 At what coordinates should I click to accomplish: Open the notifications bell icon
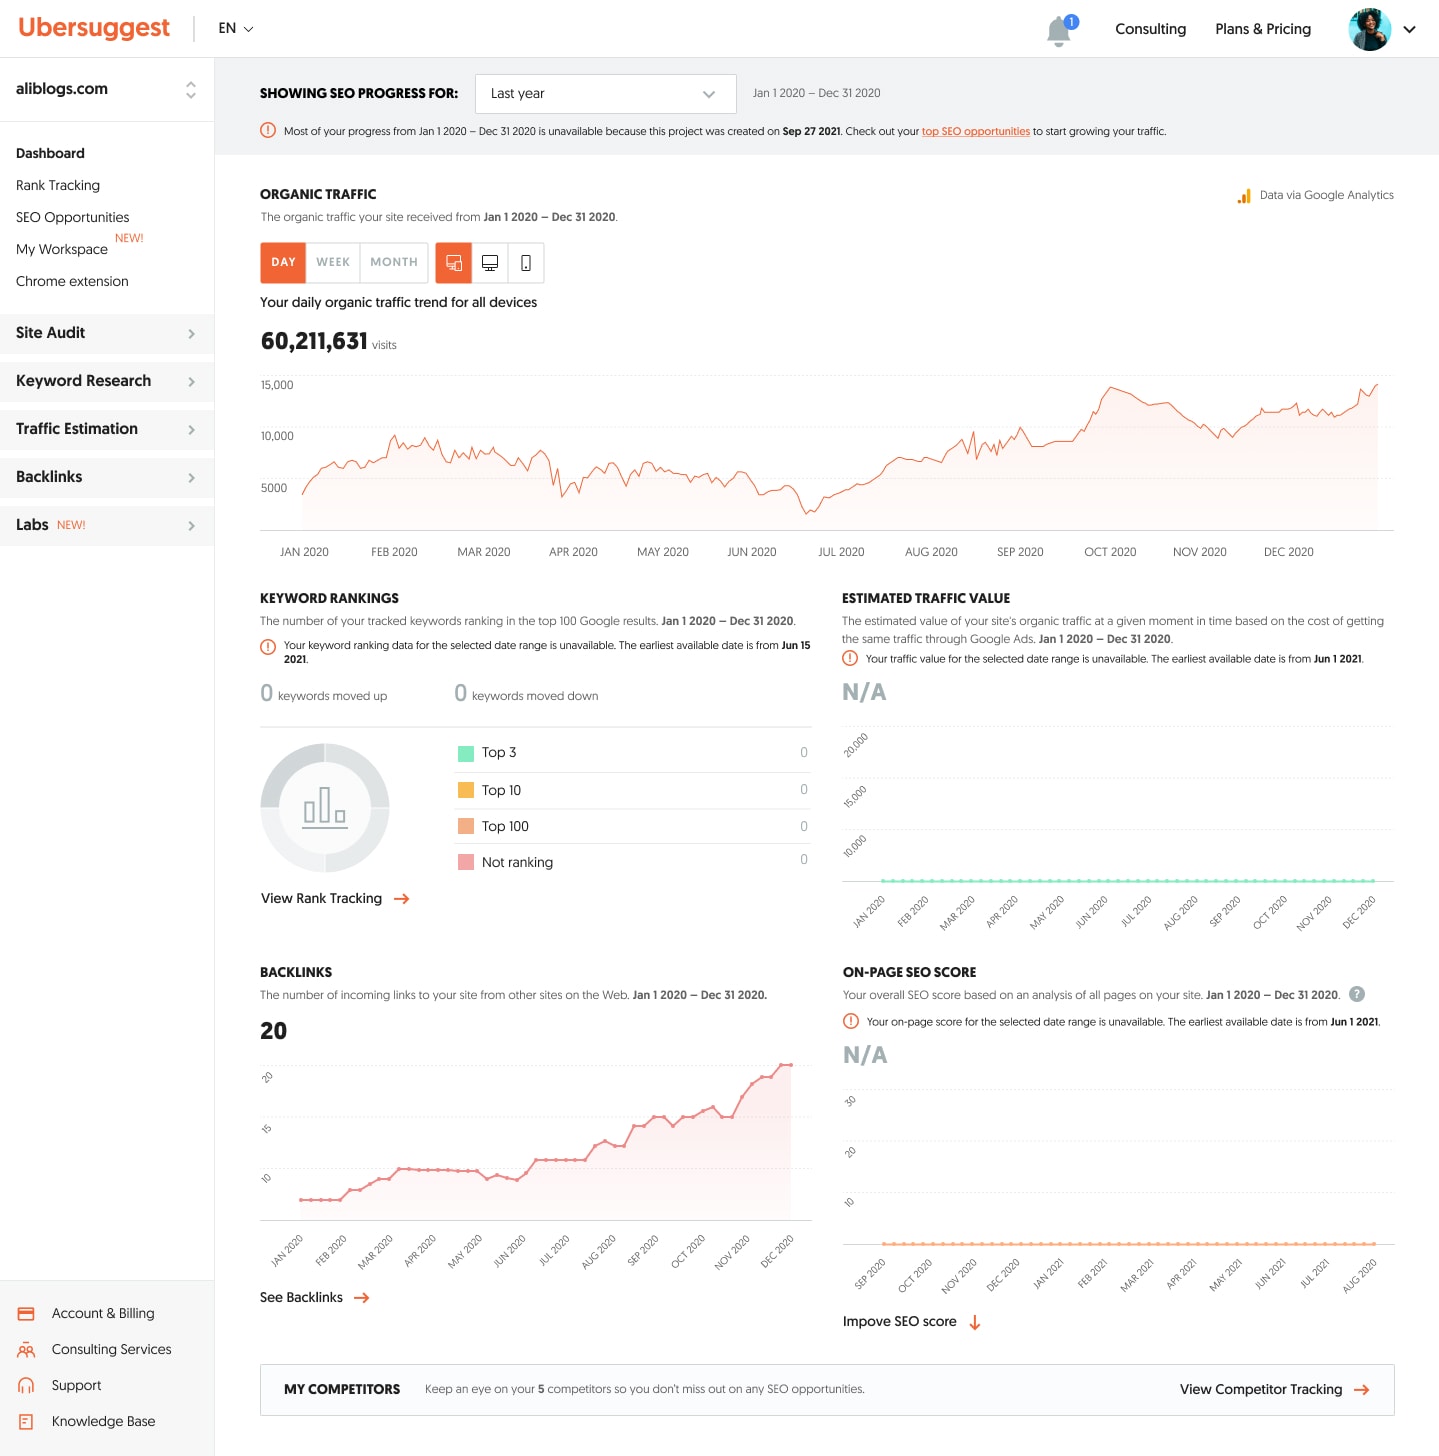1059,31
